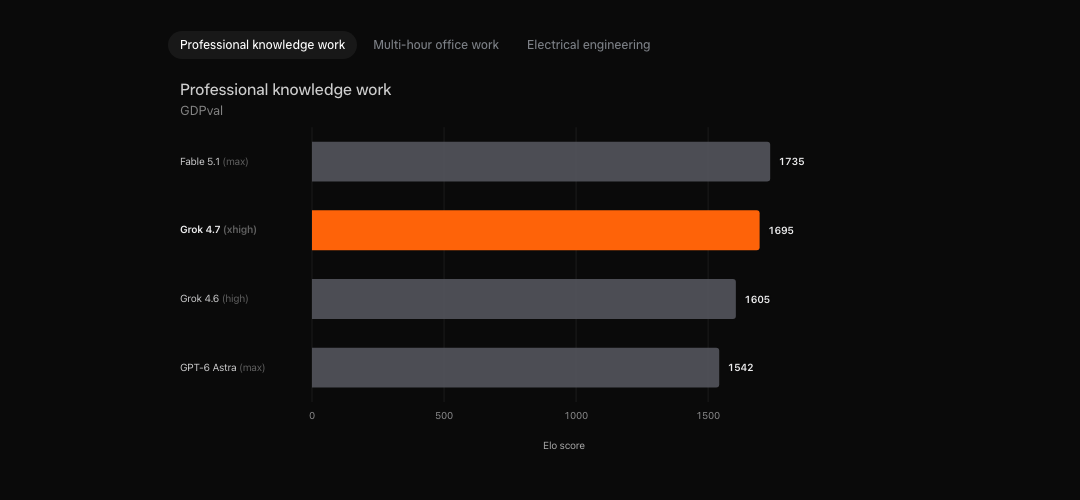Click the GPT-6 Astra (max) label
Viewport: 1080px width, 500px height.
[222, 368]
